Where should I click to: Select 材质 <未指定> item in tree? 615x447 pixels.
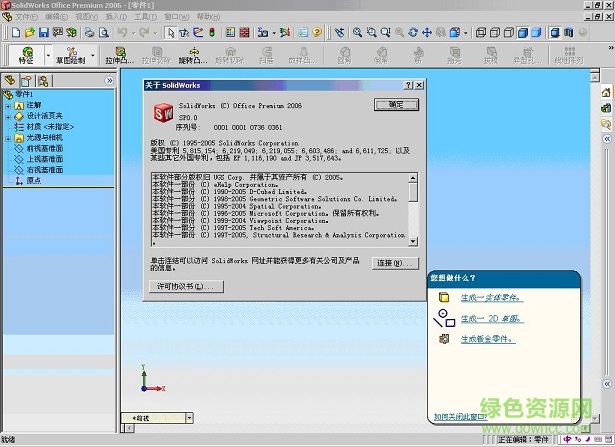point(50,127)
